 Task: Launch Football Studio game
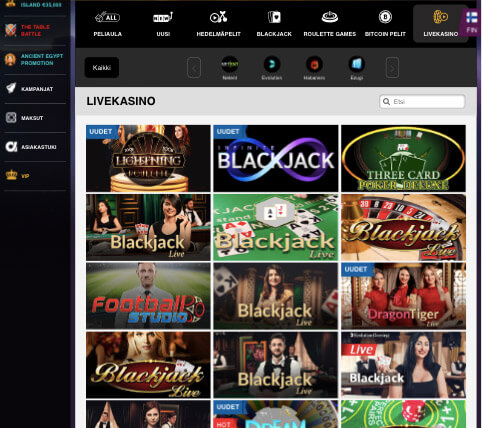tap(148, 296)
